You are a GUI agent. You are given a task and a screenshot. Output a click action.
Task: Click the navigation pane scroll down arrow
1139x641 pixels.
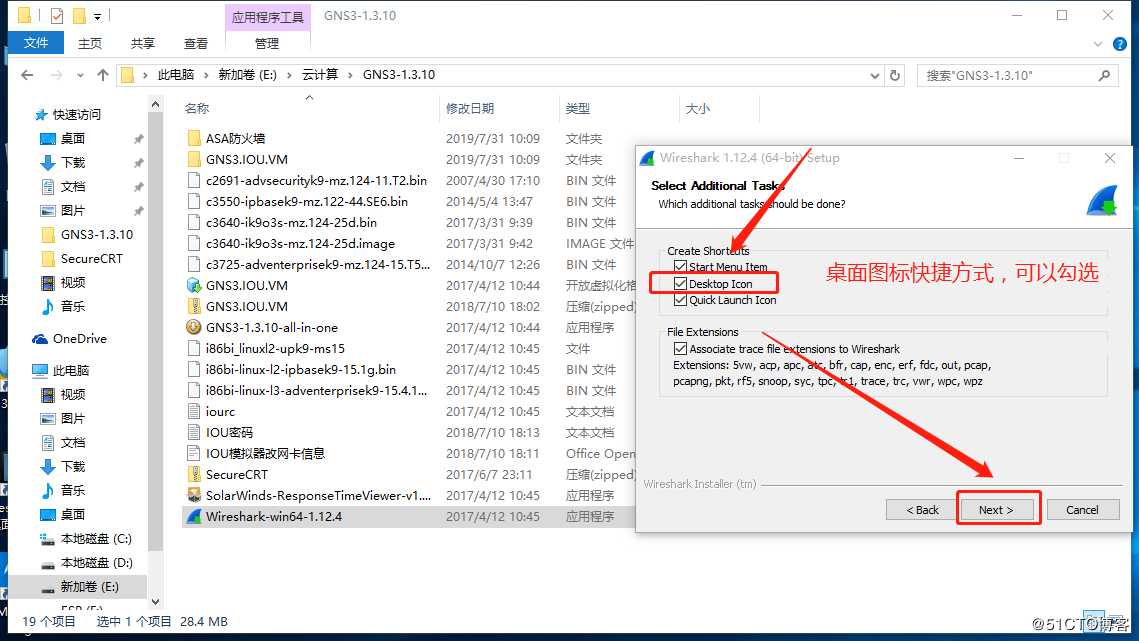pyautogui.click(x=155, y=602)
